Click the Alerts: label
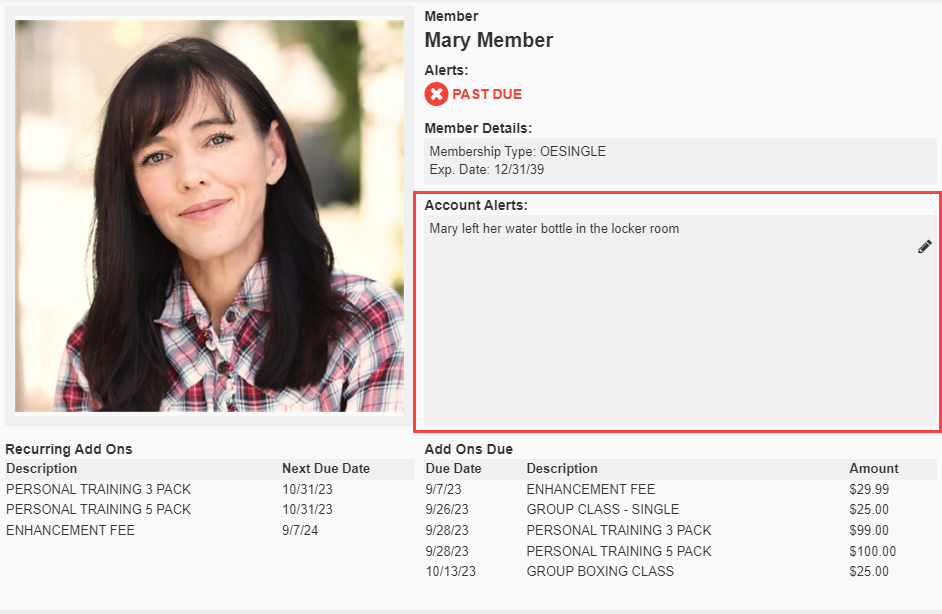 pos(446,70)
